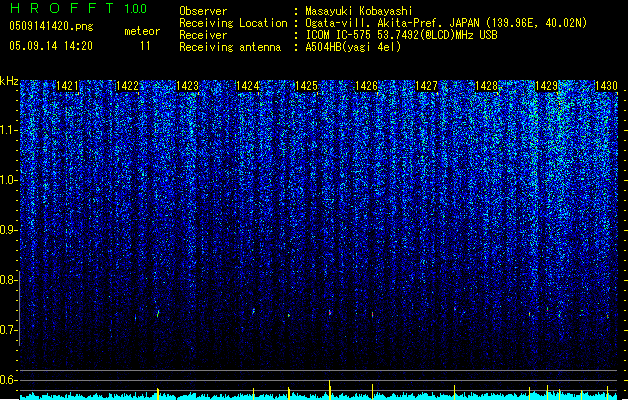Click the meteor echo just after 1425
The image size is (629, 400).
[x=330, y=312]
